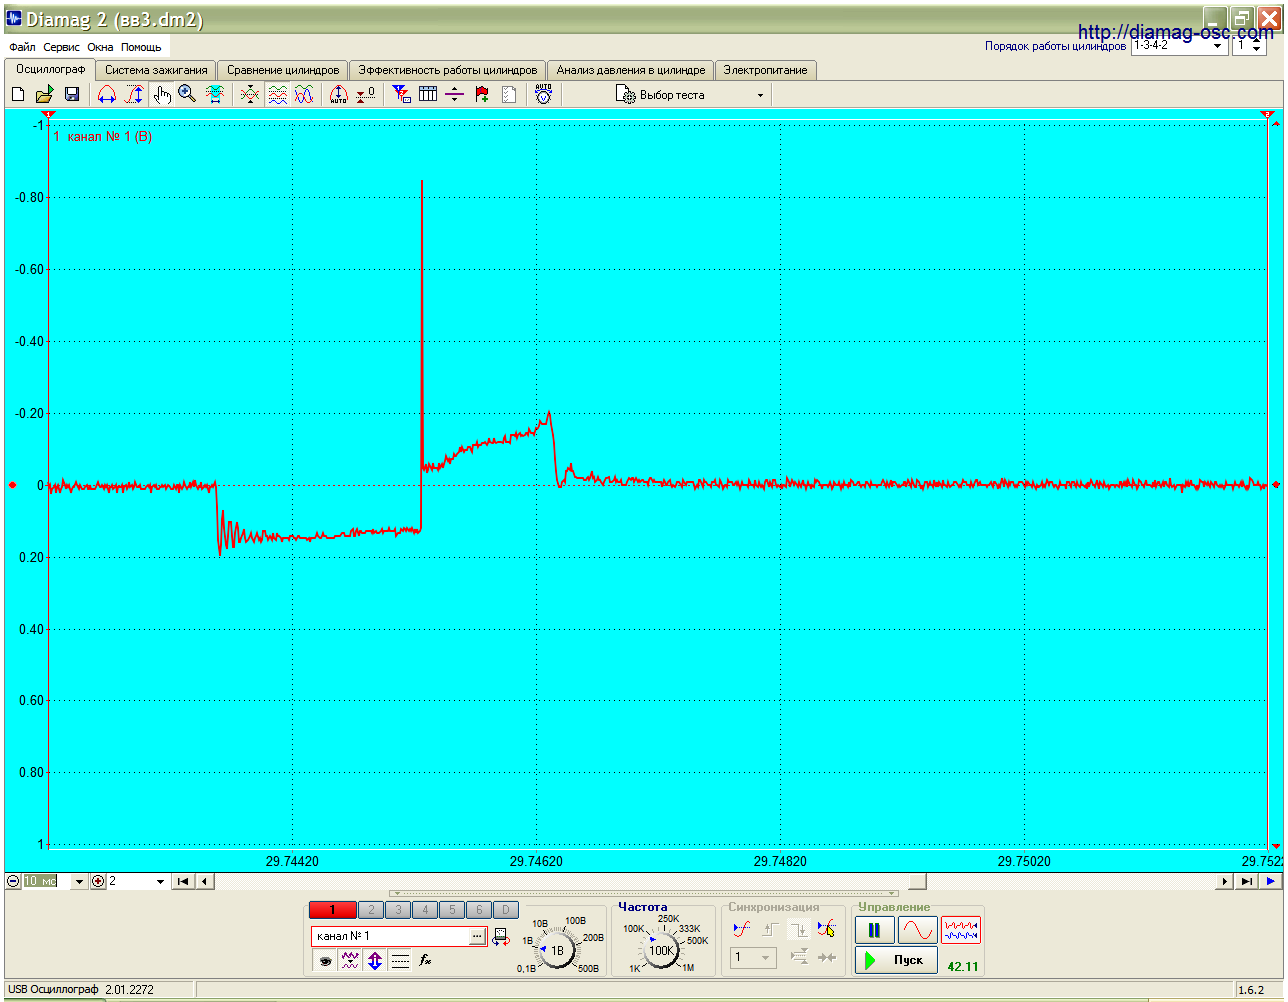Viewport: 1288px width, 1002px height.
Task: Select channel 3 button
Action: [x=398, y=910]
